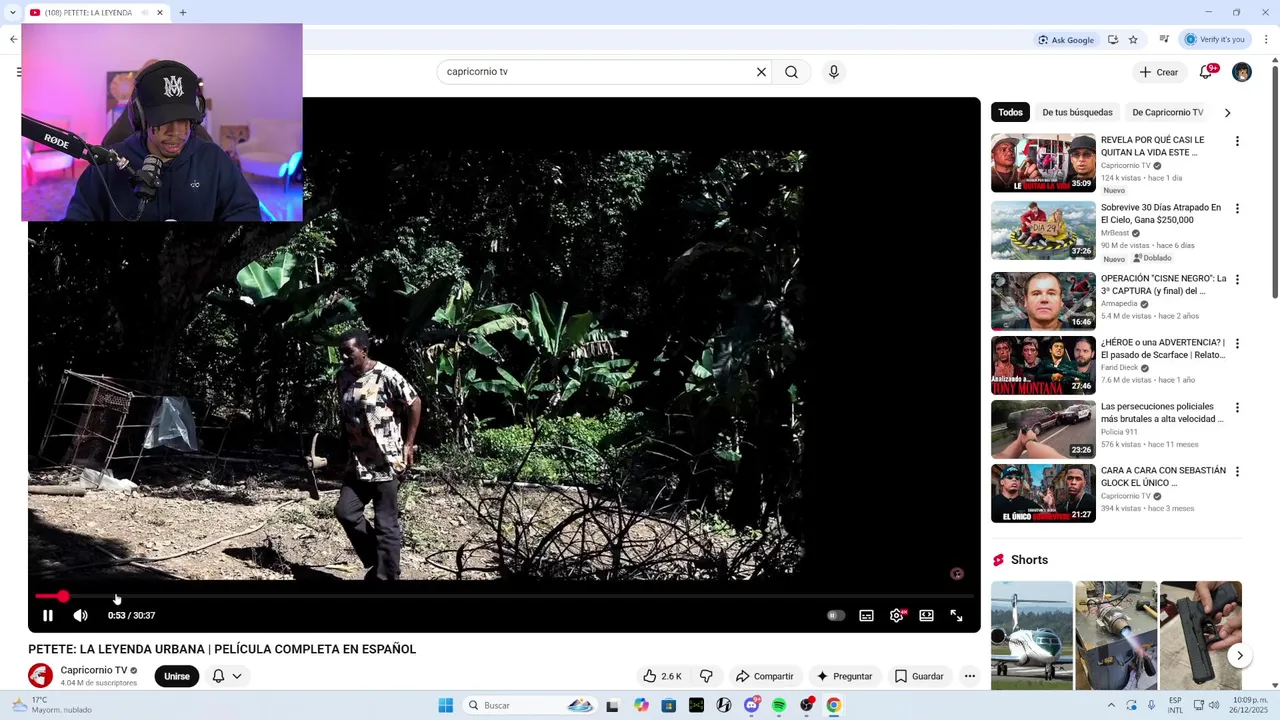Open the Microsoft Store taskbar icon
Viewport: 1280px width, 720px height.
(x=668, y=706)
